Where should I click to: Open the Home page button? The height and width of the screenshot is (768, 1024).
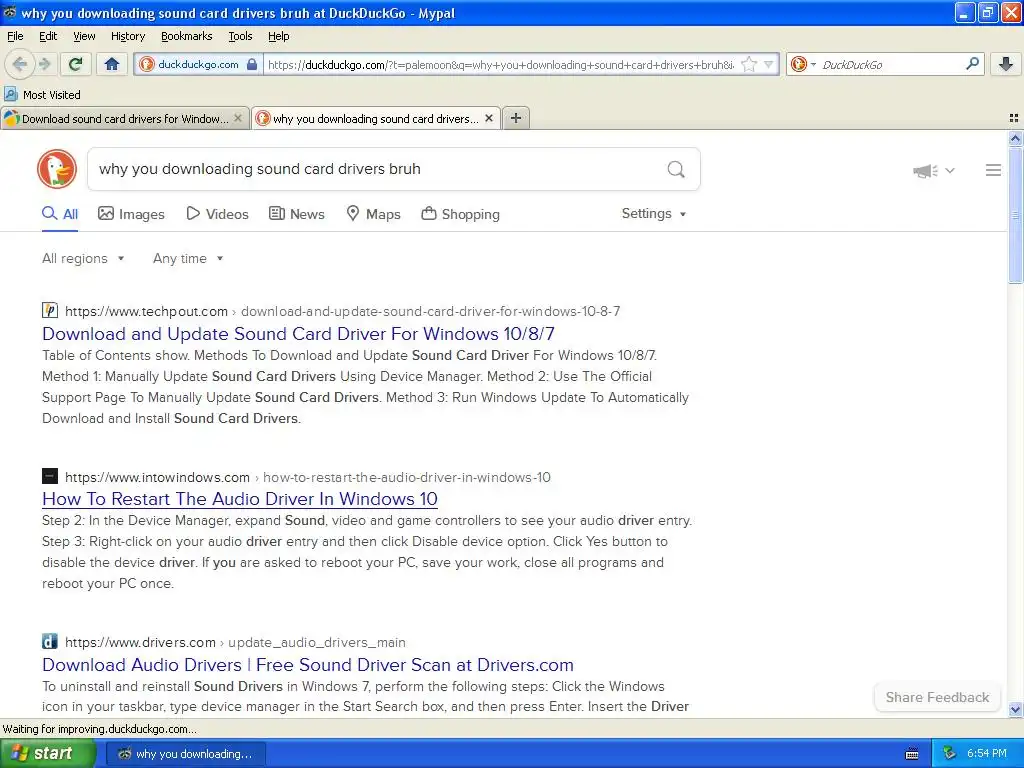[112, 64]
